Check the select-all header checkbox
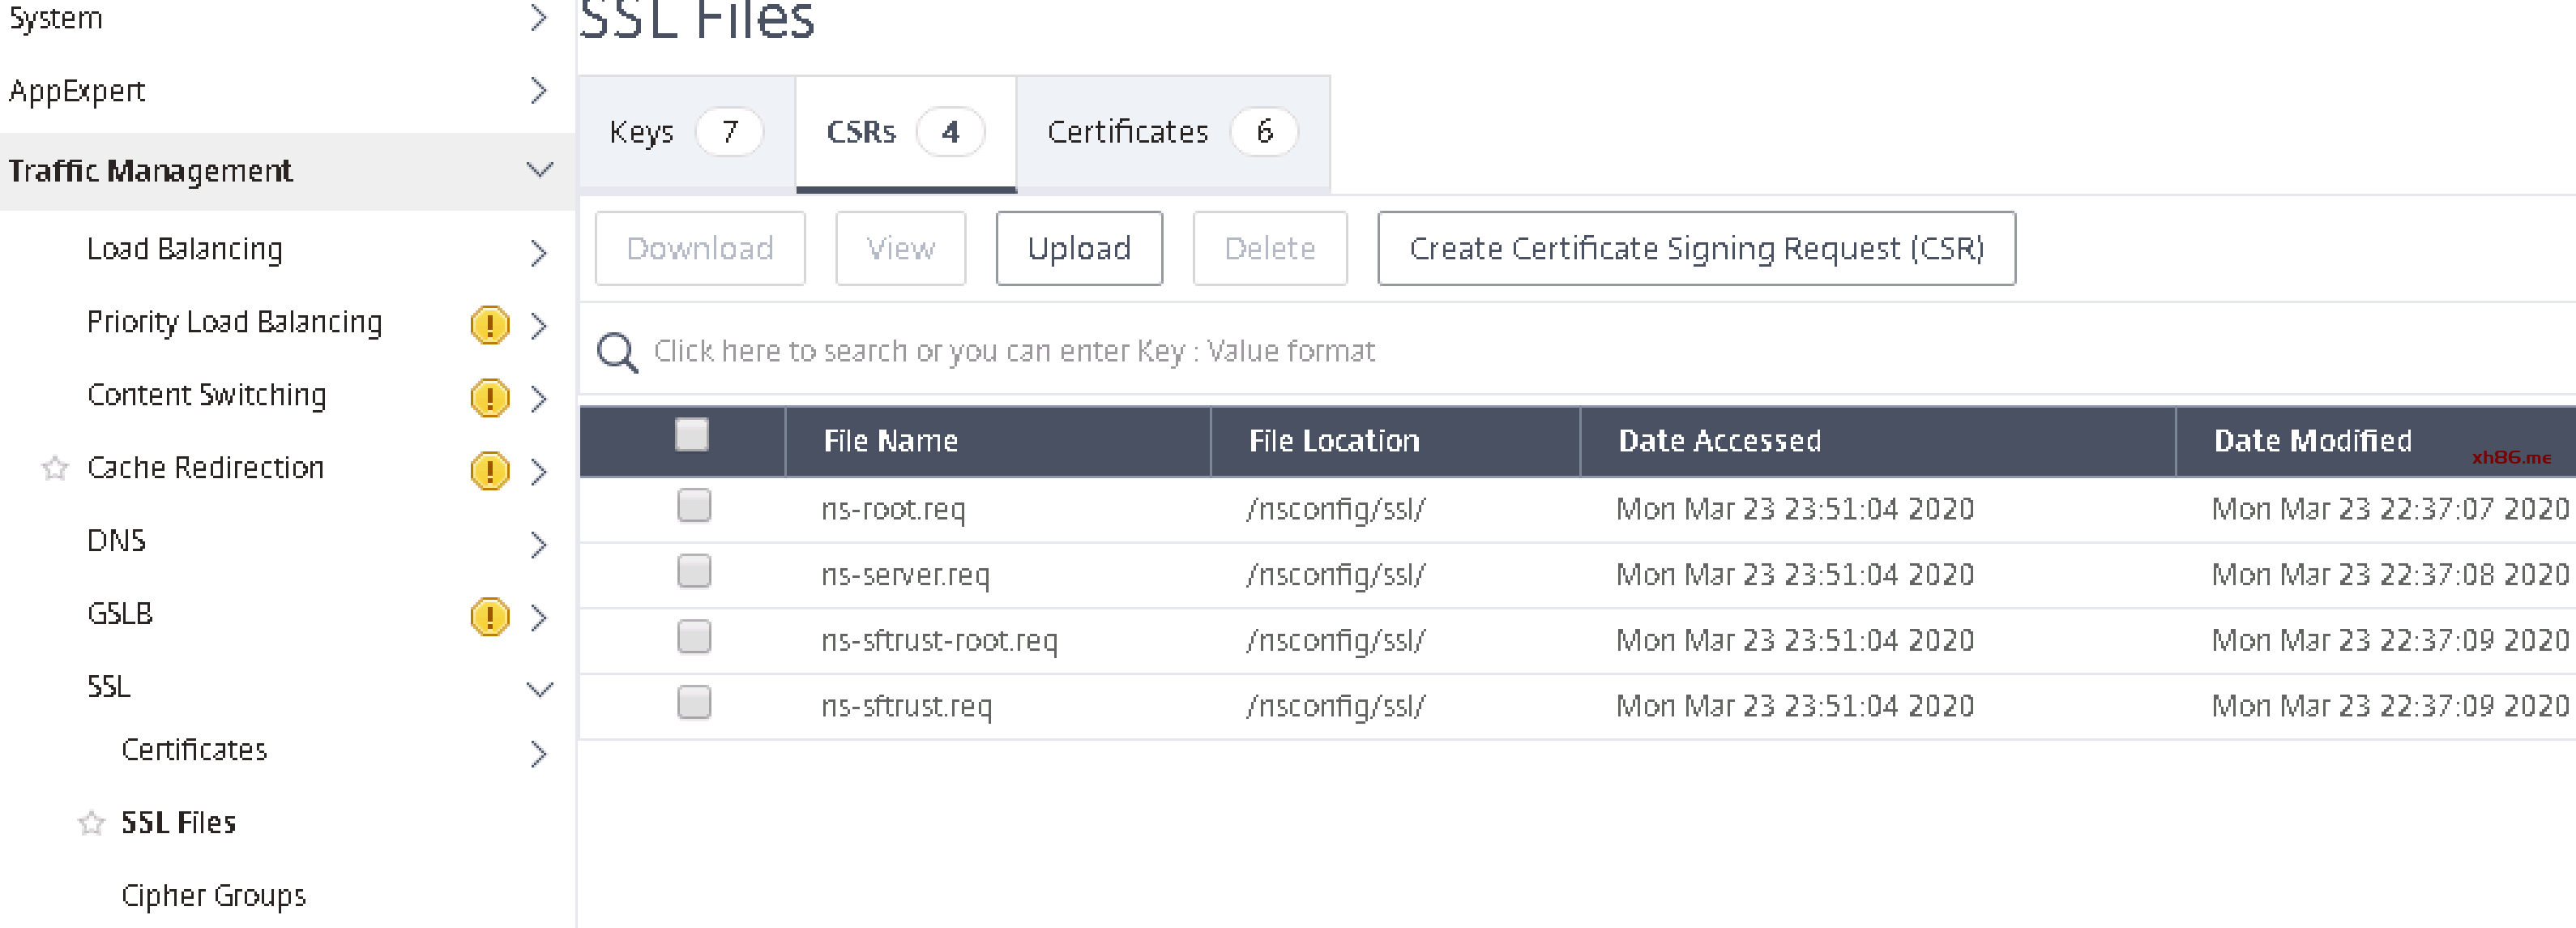Image resolution: width=2576 pixels, height=928 pixels. (x=691, y=435)
